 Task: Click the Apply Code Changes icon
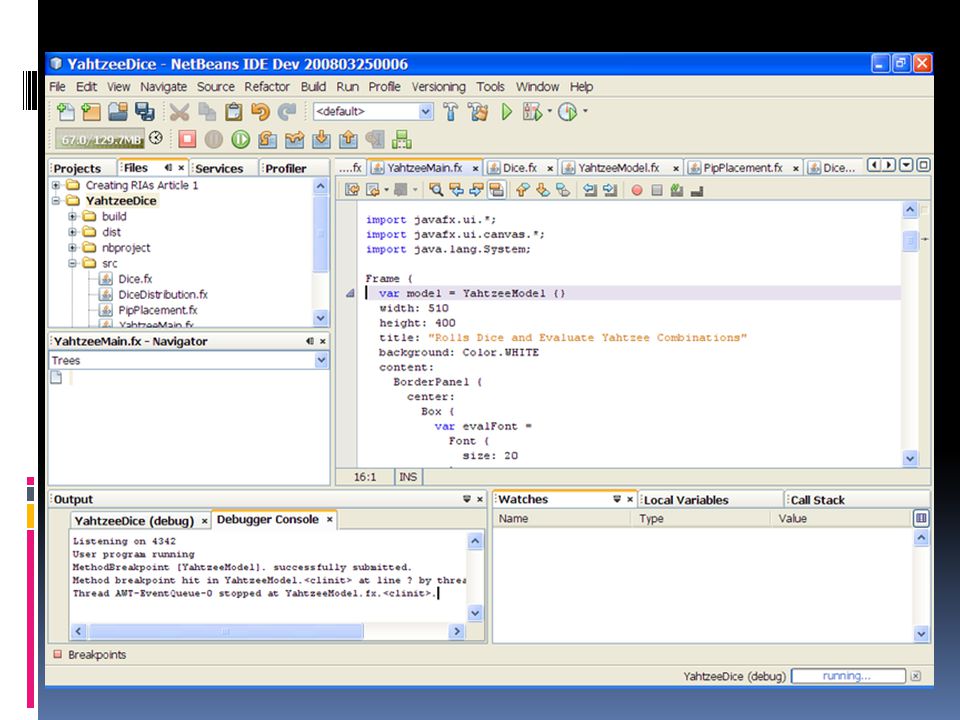pyautogui.click(x=401, y=140)
